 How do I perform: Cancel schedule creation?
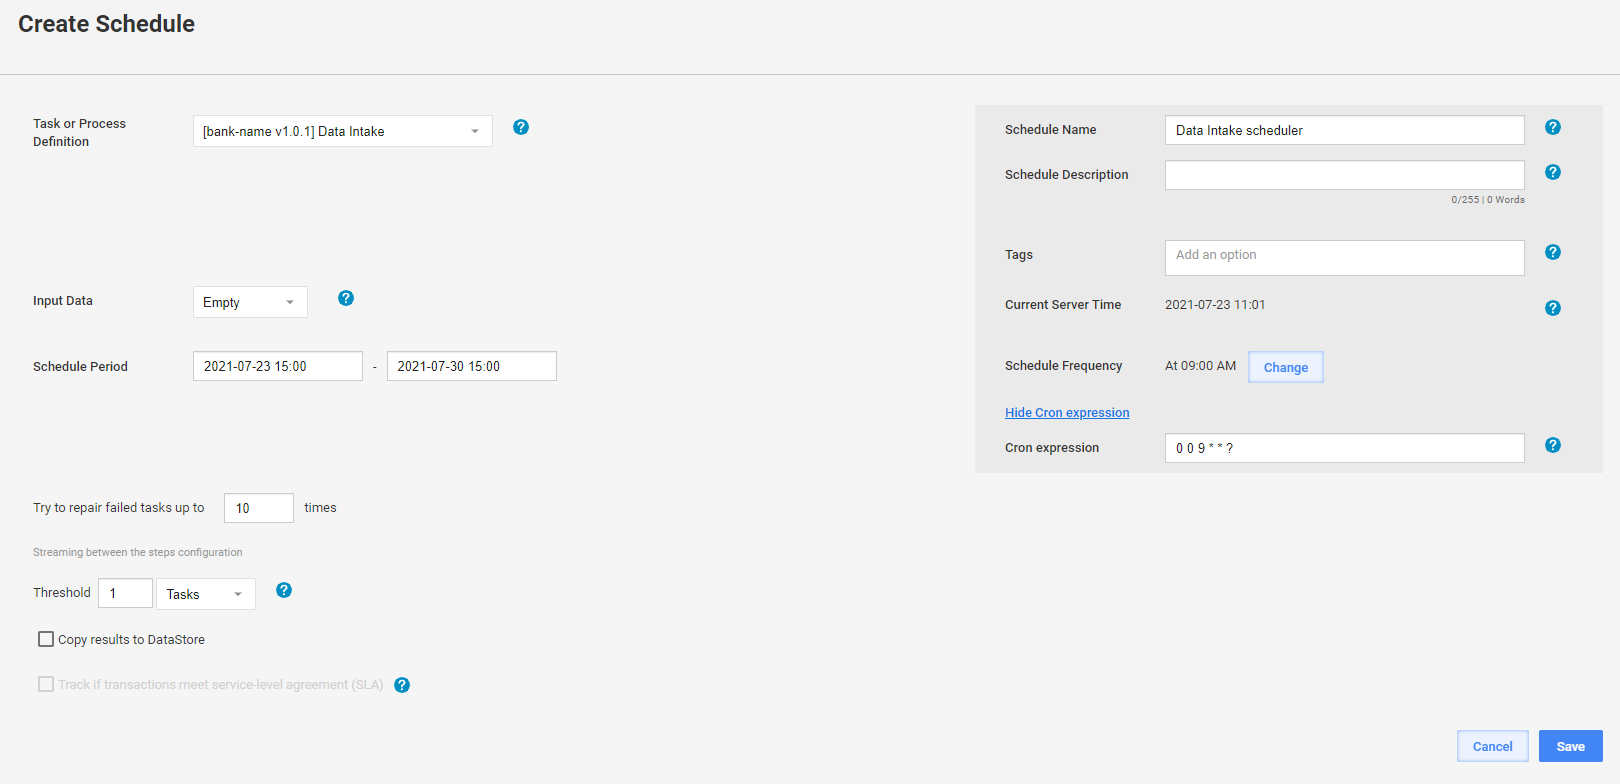click(1493, 746)
